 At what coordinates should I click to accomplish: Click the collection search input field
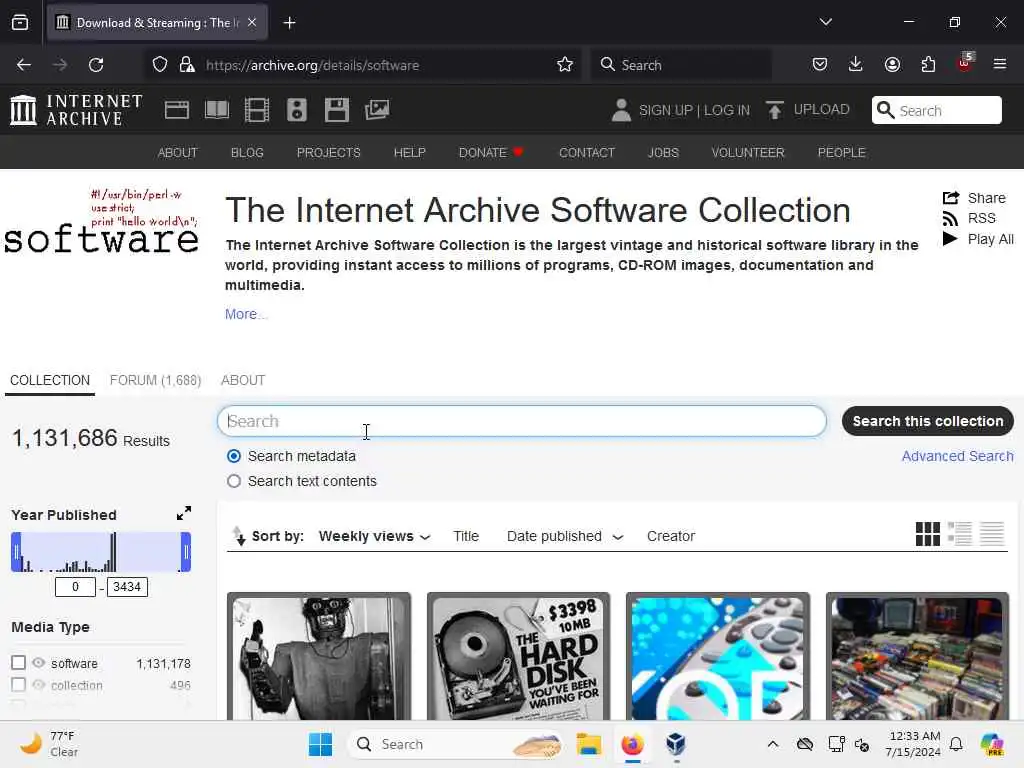(522, 421)
